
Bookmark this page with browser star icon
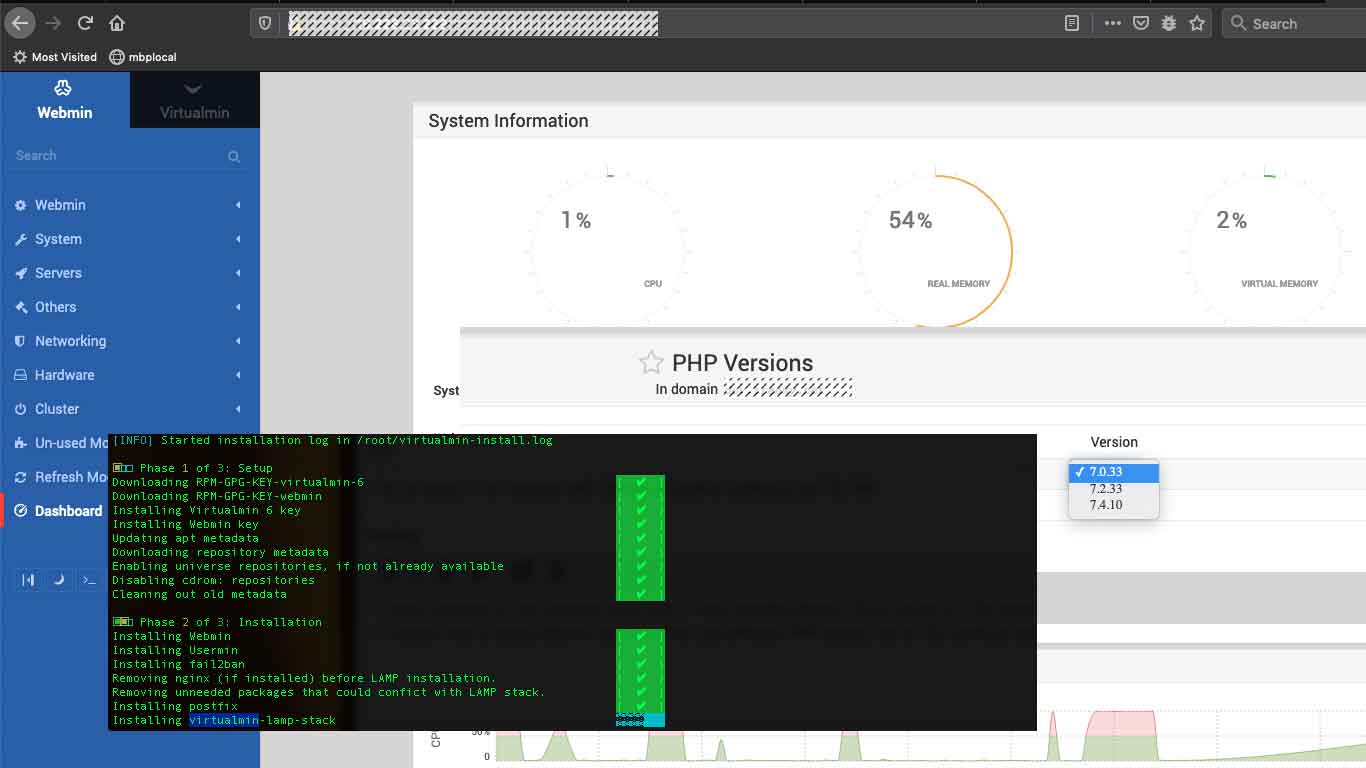[1197, 23]
